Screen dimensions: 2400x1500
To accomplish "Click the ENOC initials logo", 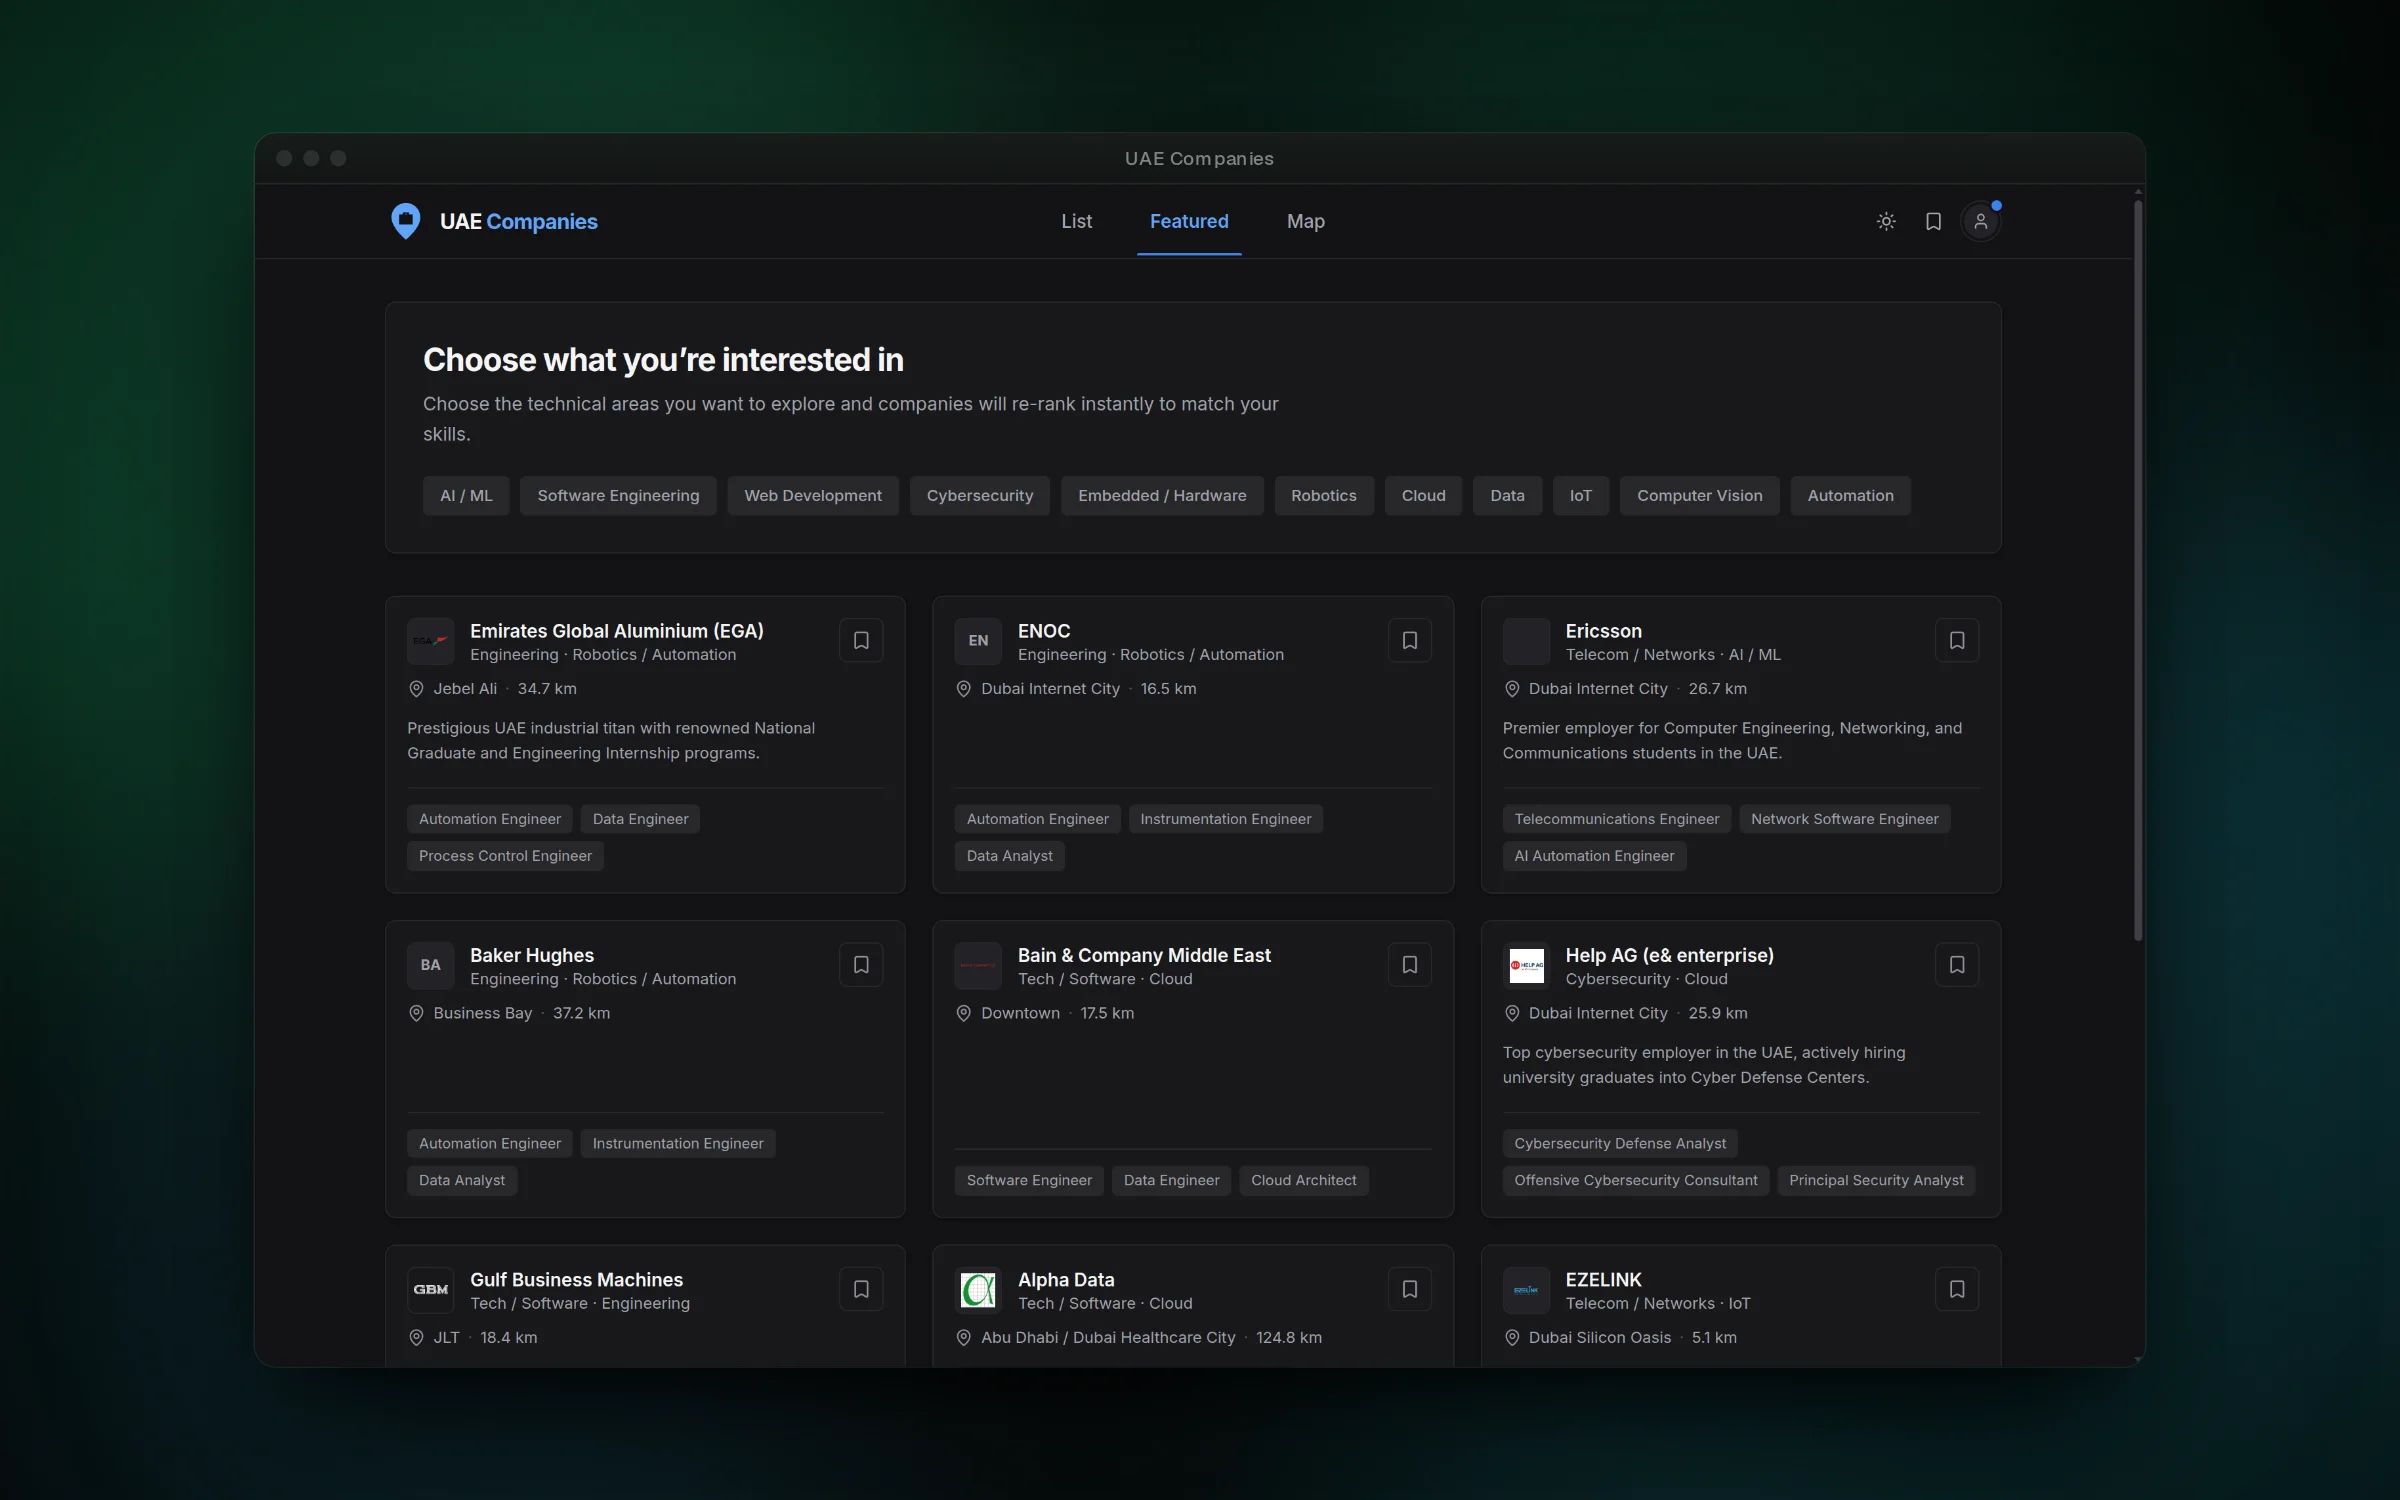I will coord(978,641).
